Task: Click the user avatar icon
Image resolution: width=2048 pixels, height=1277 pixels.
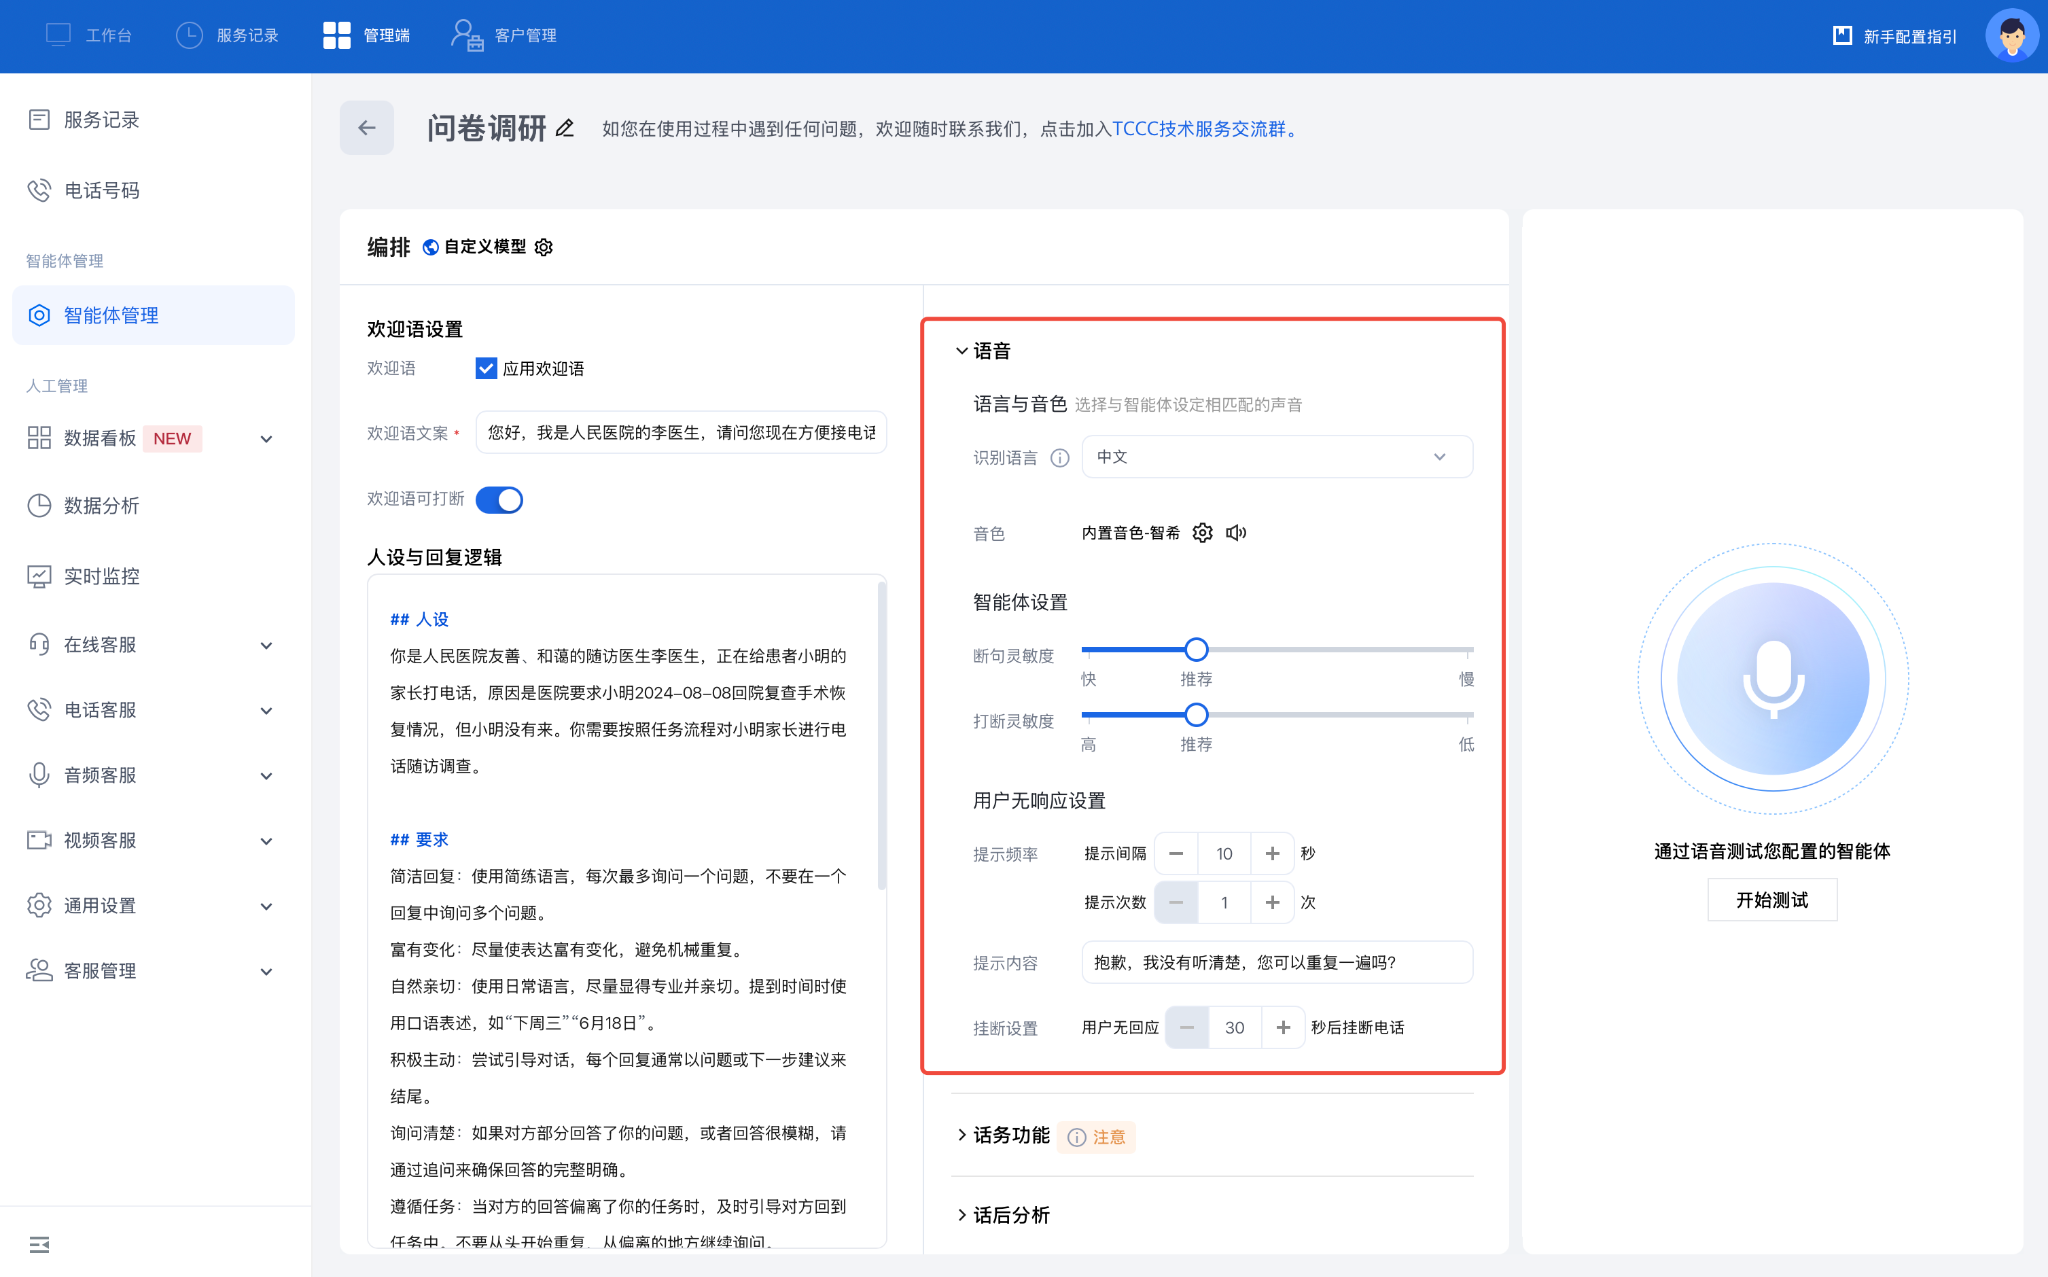Action: pos(2011,36)
